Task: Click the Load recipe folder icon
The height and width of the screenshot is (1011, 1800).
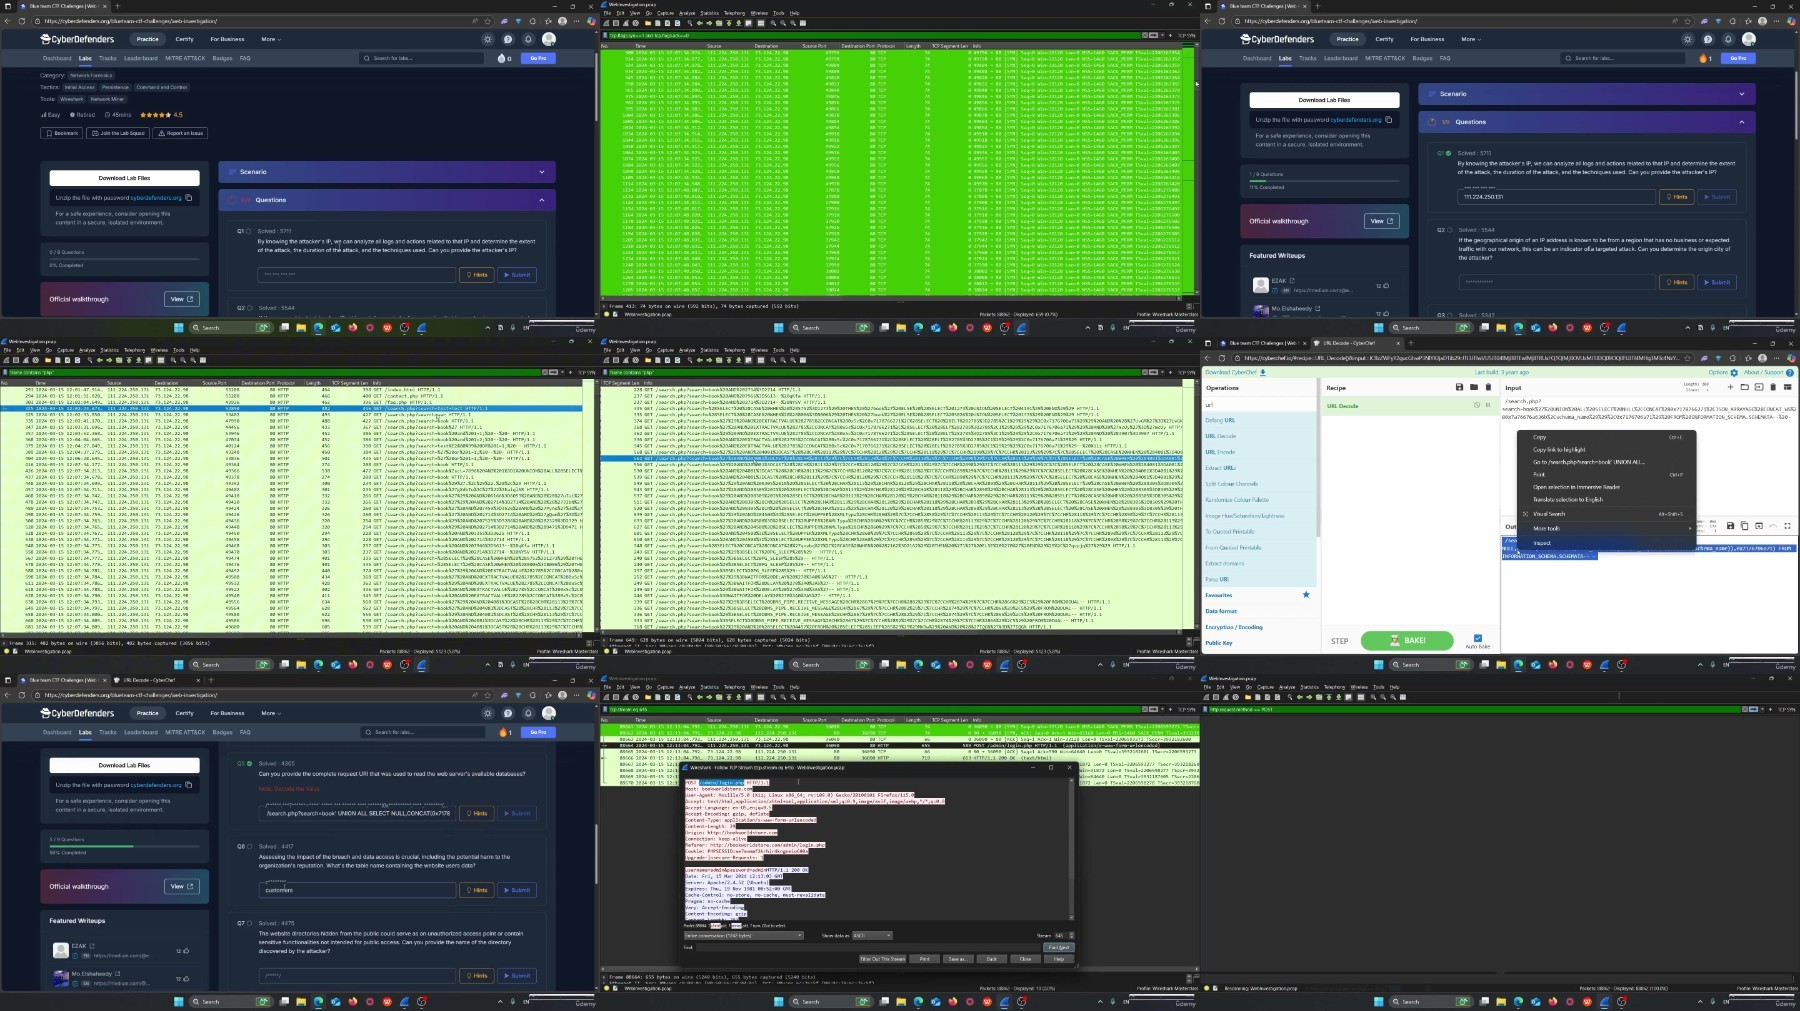Action: [x=1474, y=387]
